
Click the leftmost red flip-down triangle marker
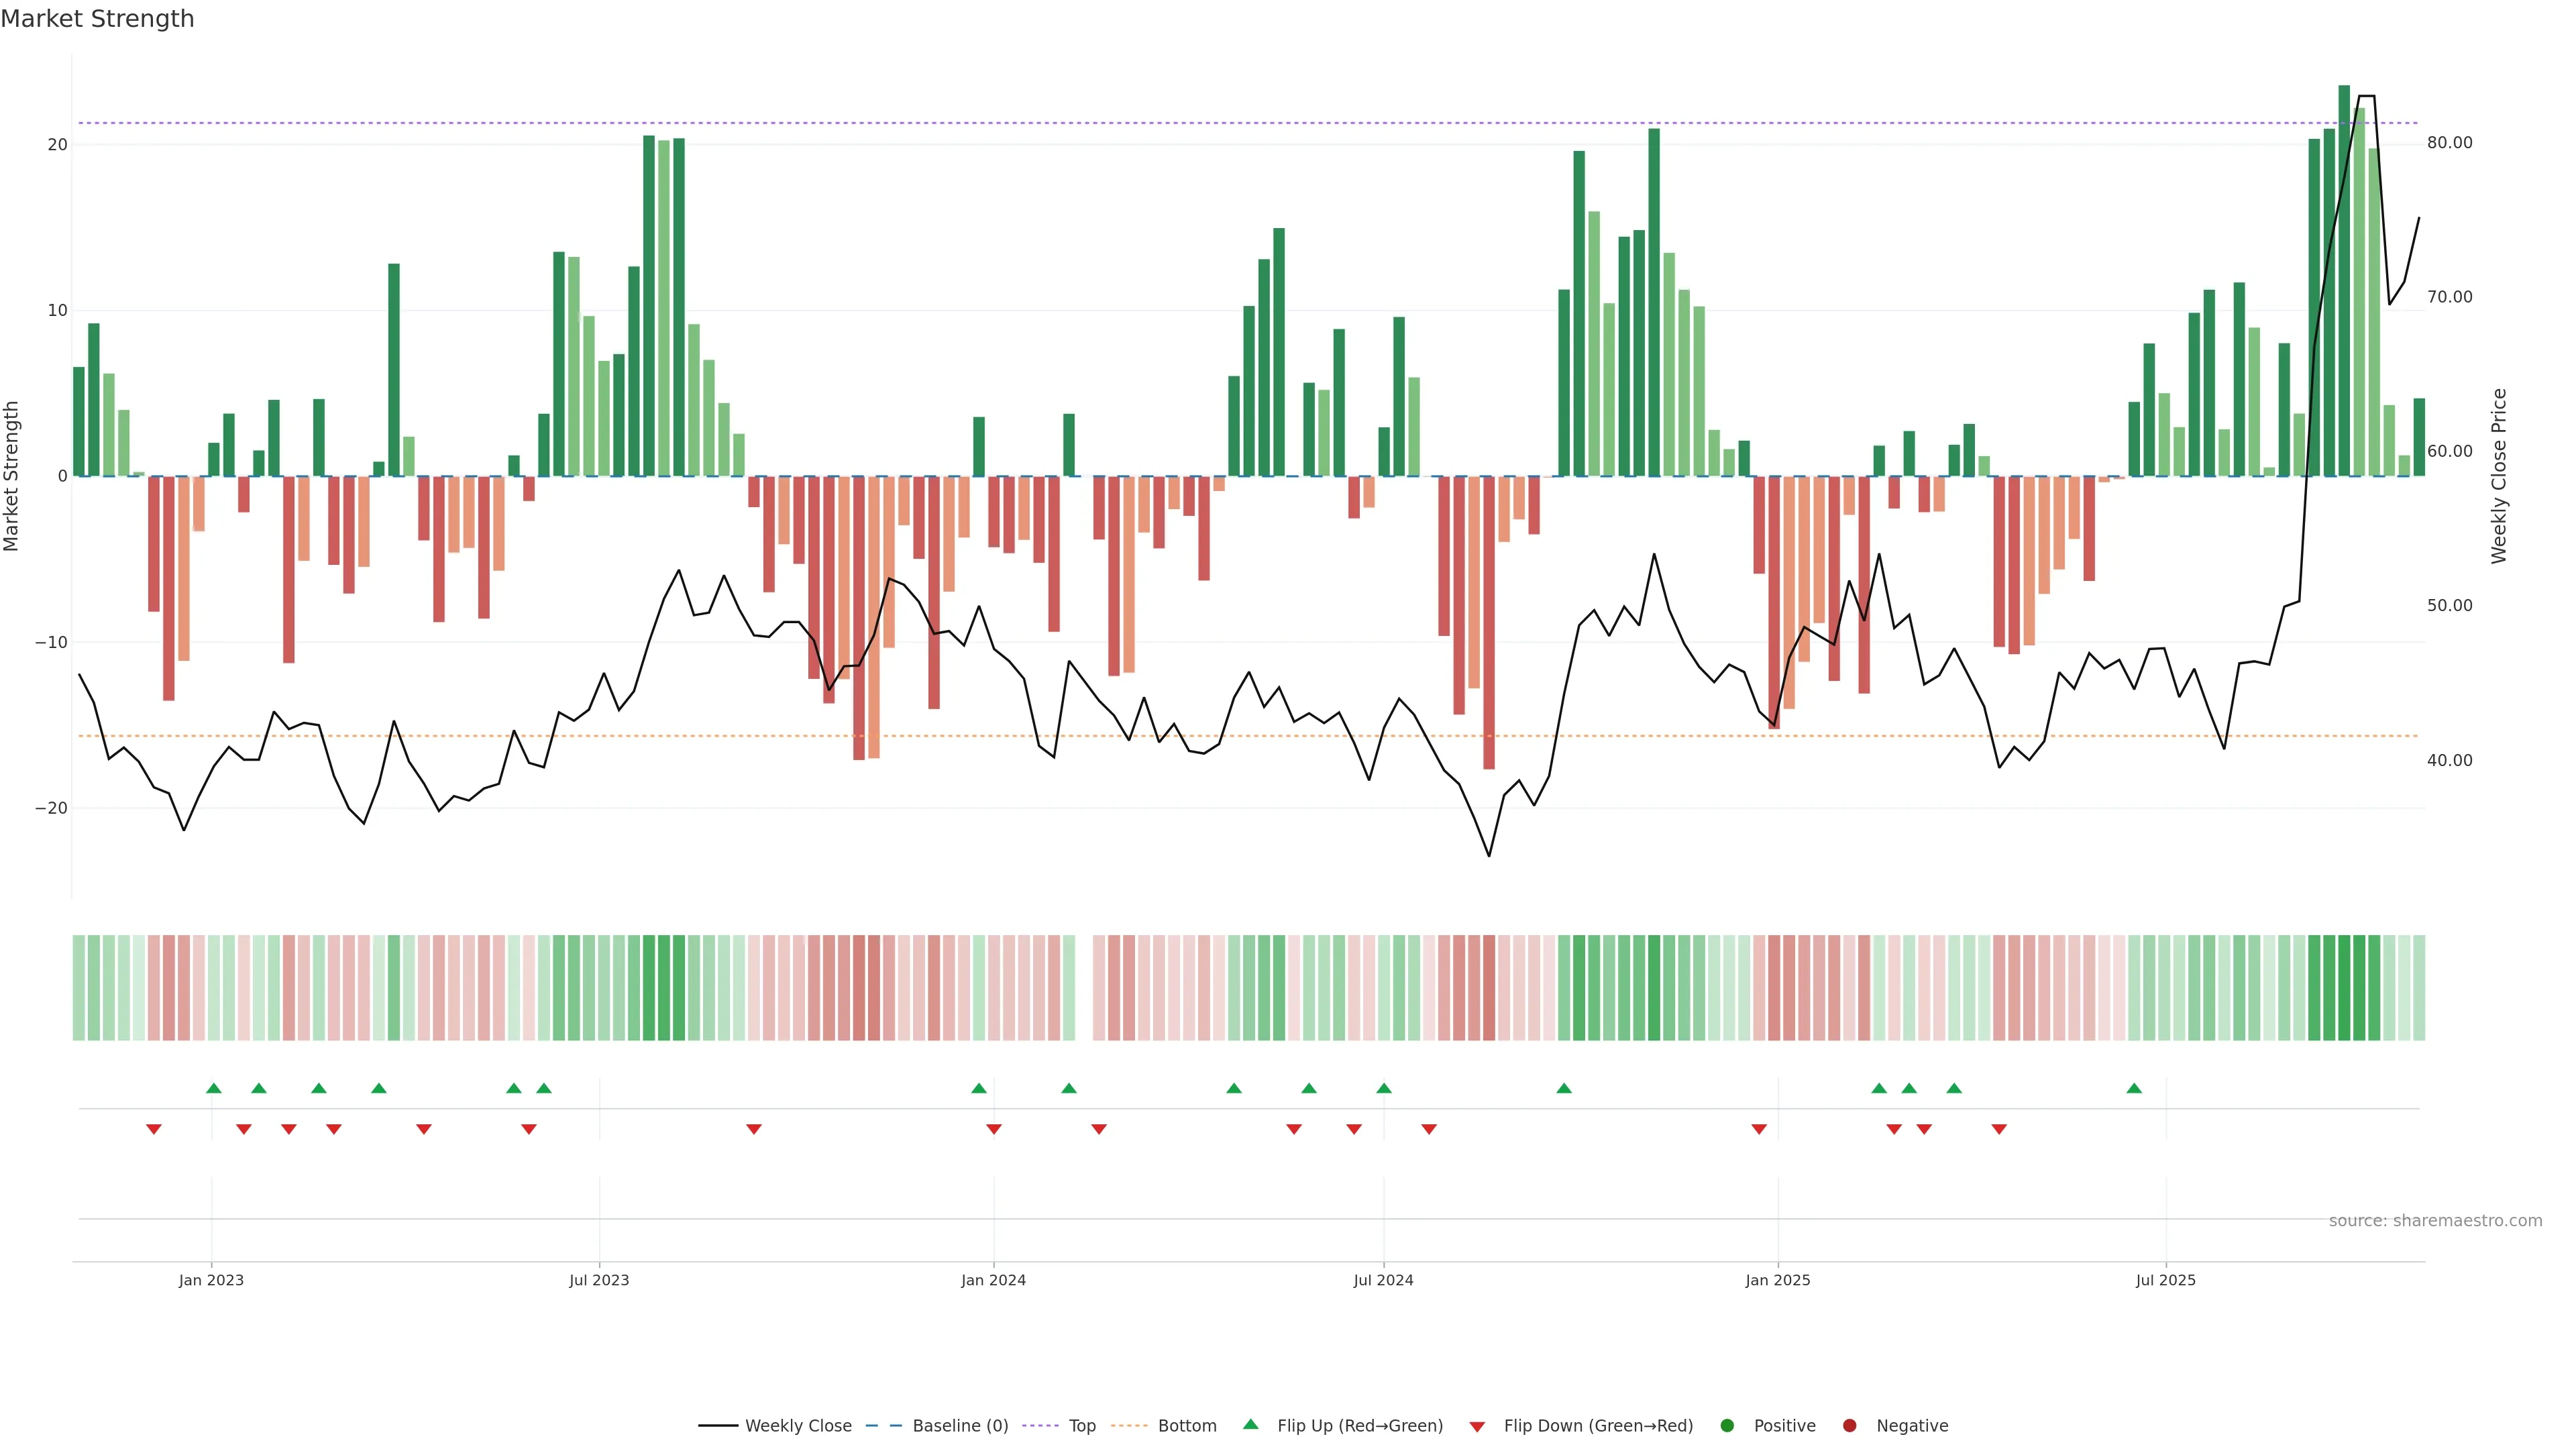(x=154, y=1129)
